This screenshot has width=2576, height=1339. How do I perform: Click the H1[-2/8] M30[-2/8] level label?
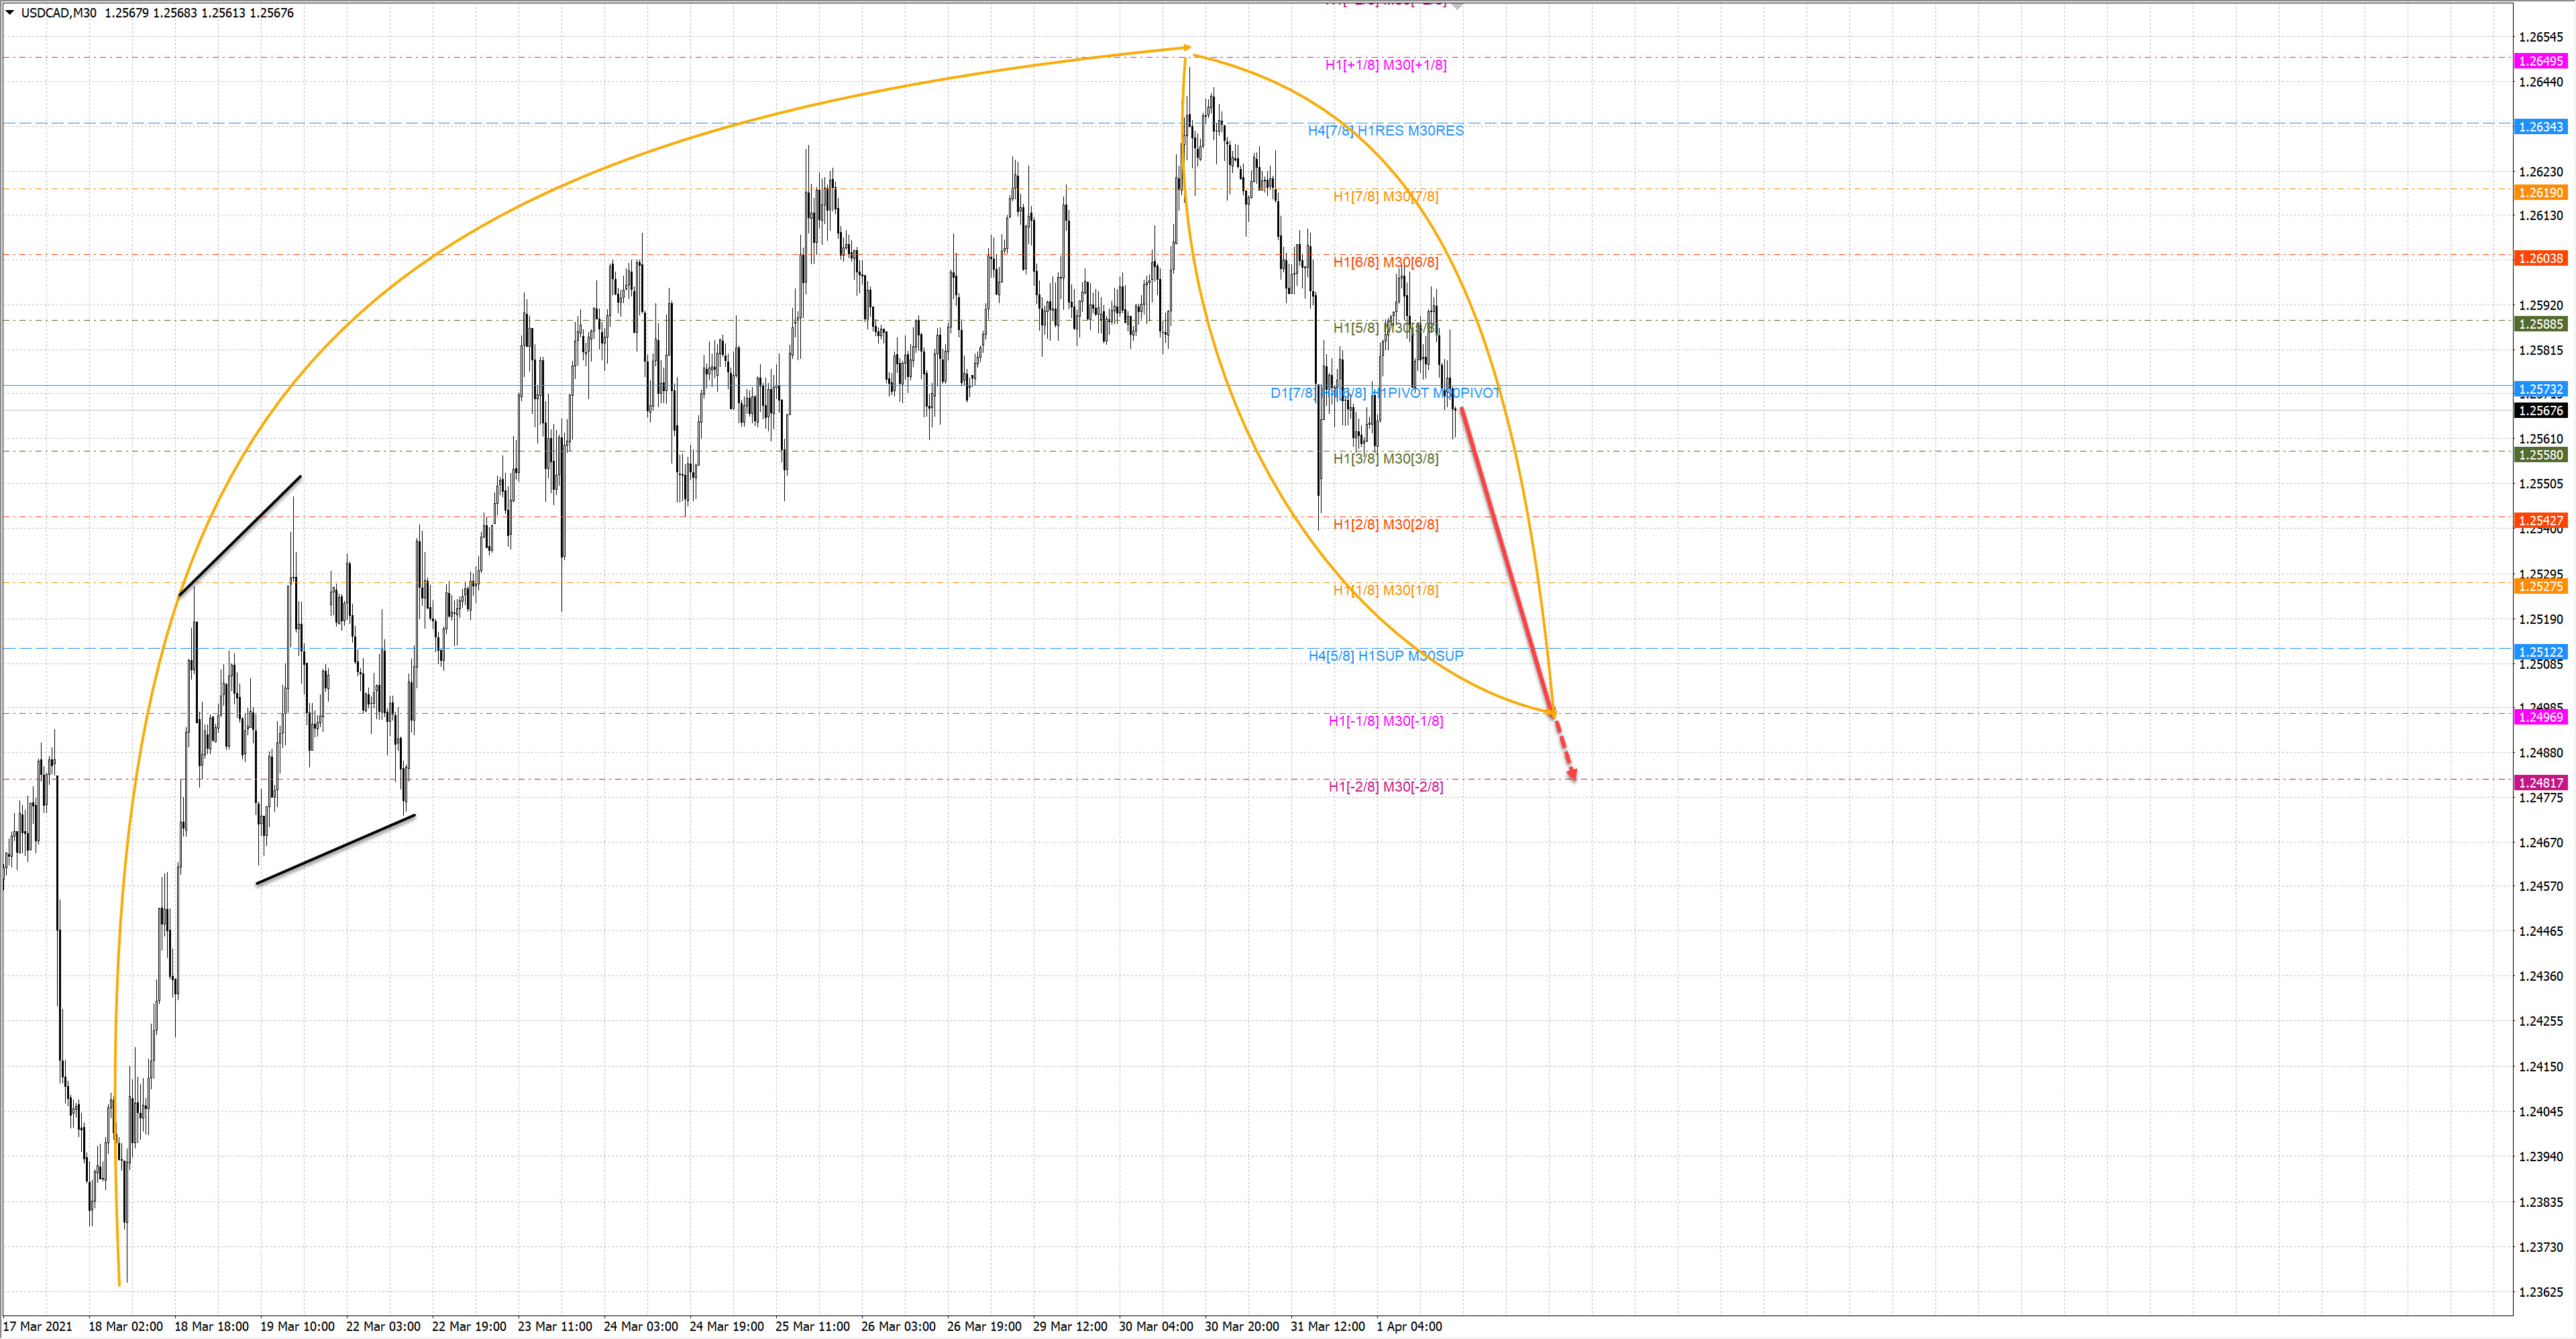coord(1385,787)
